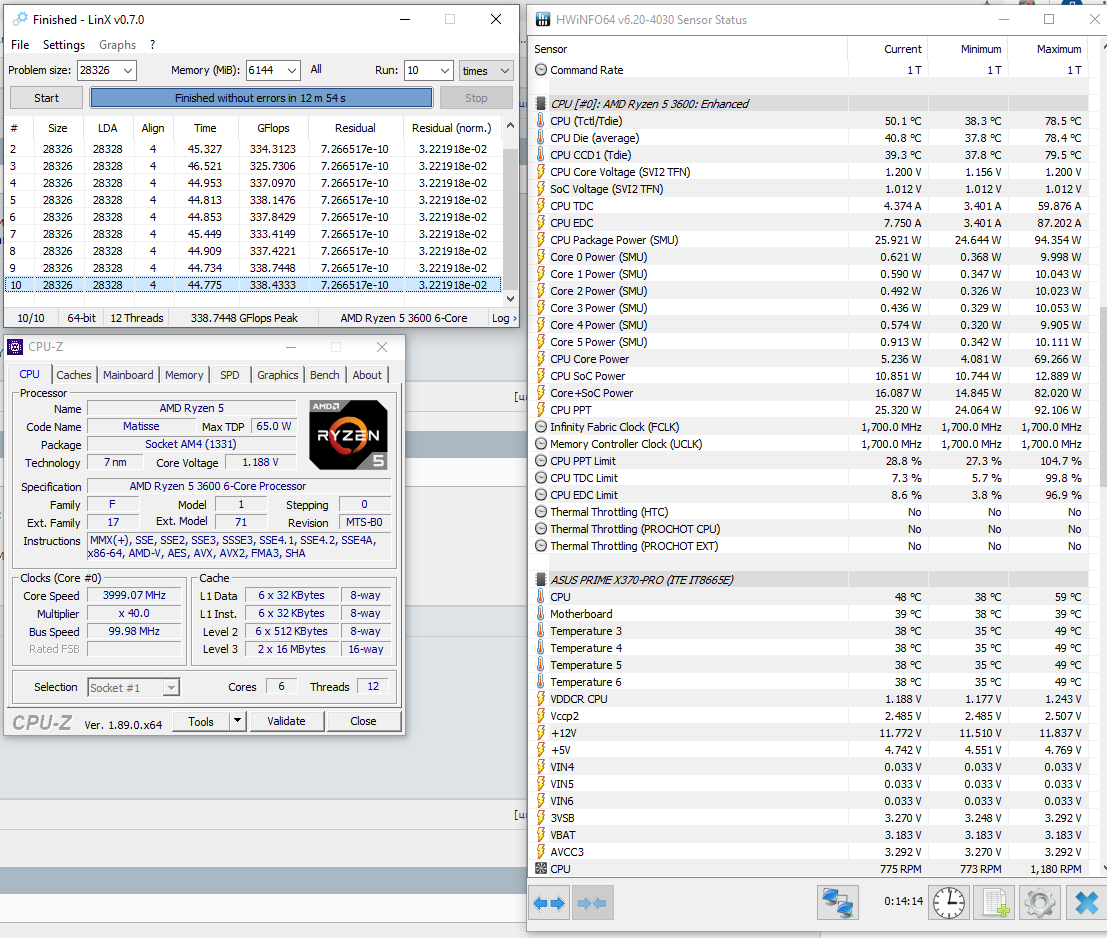Click Validate button in CPU-Z

[x=286, y=721]
